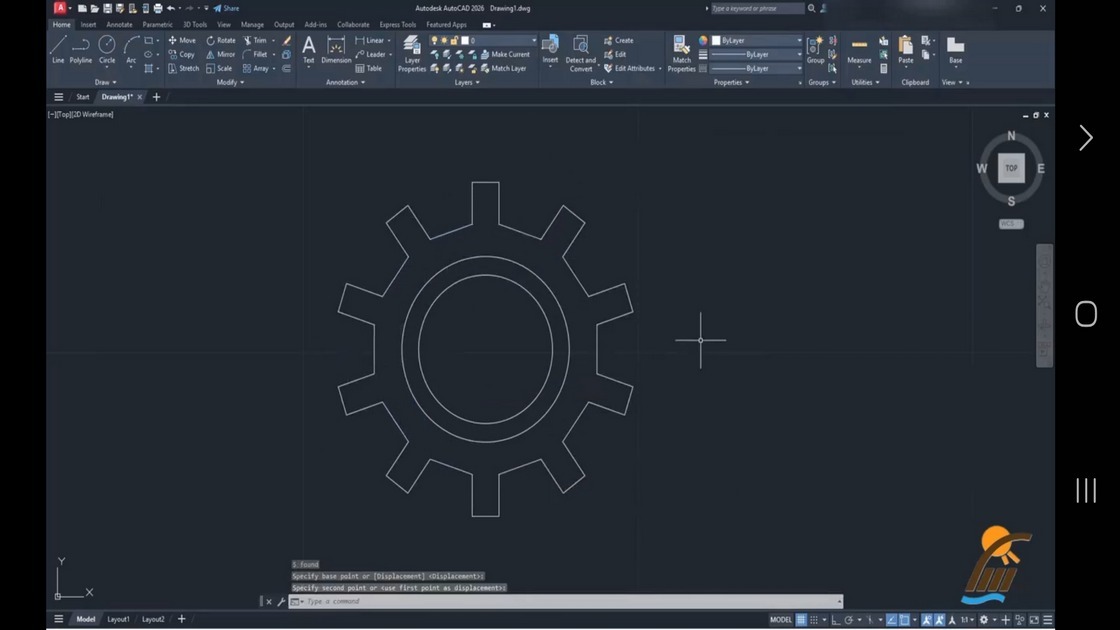
Task: Click the TOP face of ViewCube
Action: tap(1011, 169)
